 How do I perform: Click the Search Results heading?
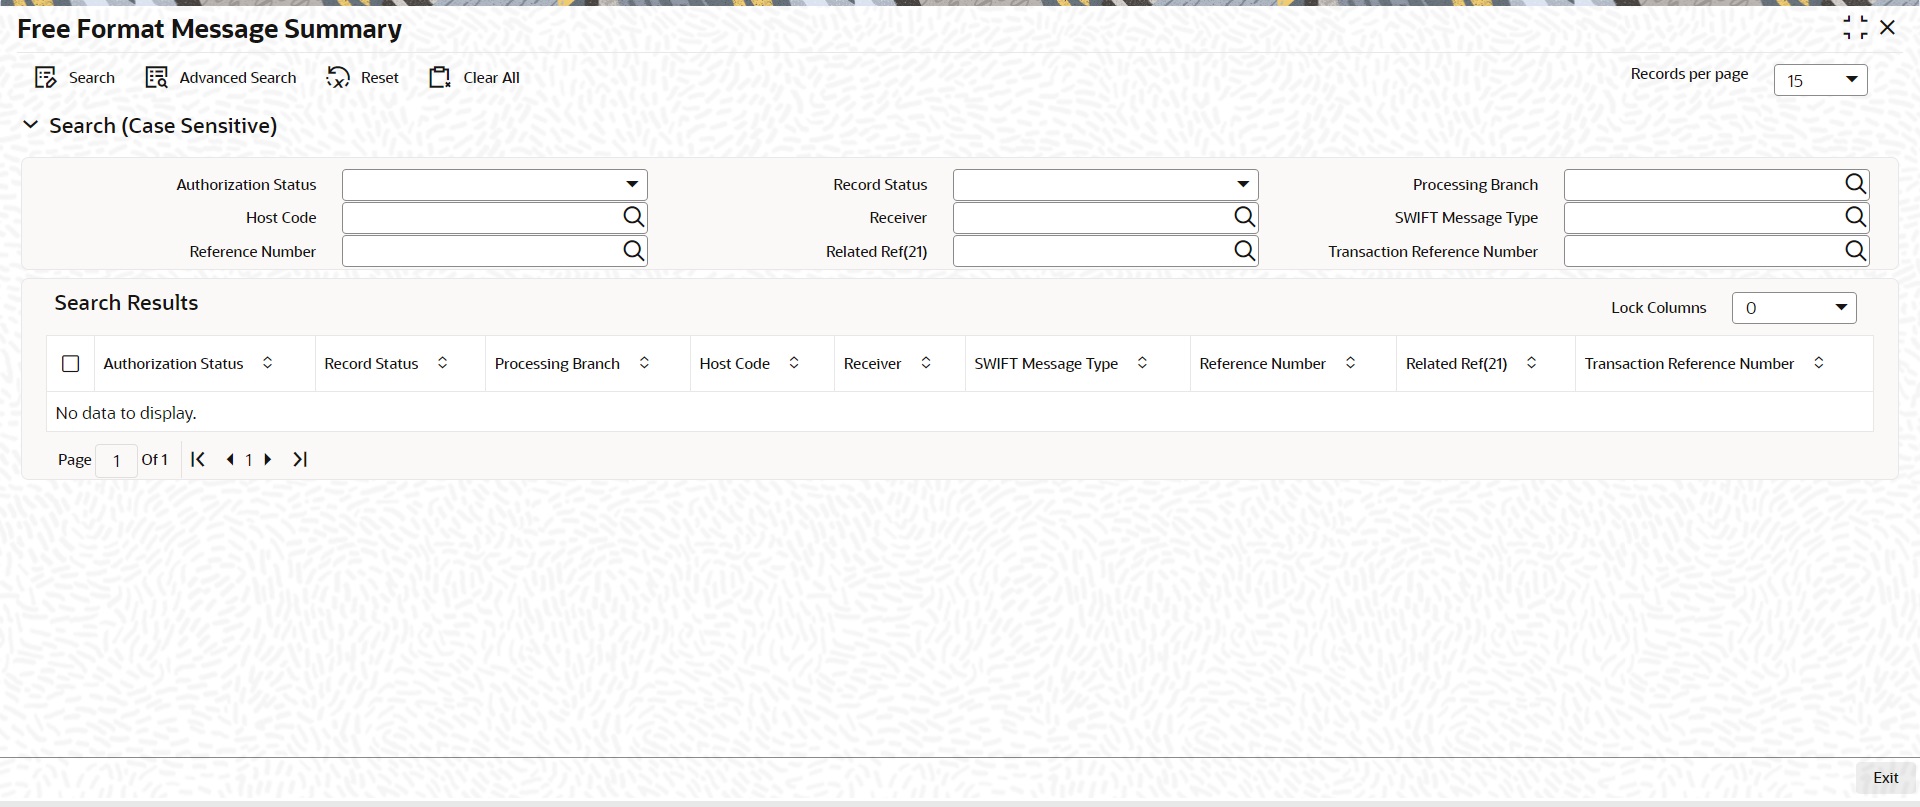(126, 303)
